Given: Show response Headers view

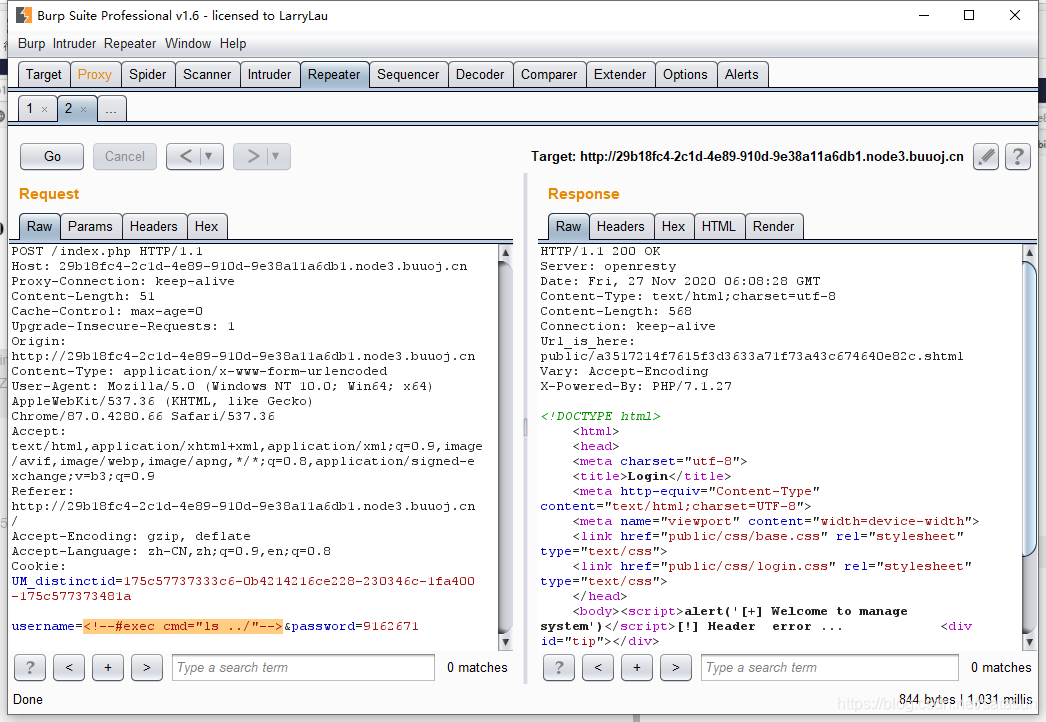Looking at the screenshot, I should [620, 227].
